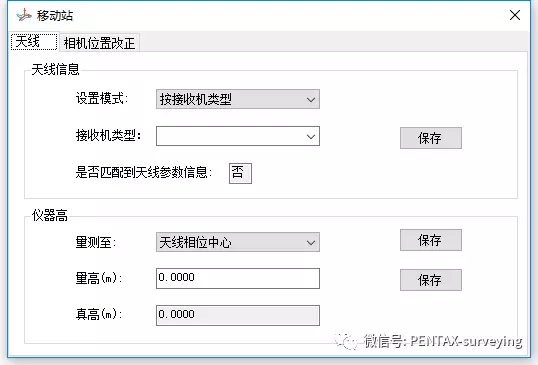Click the chevron arrow of 量测至 dropdown
This screenshot has height=365, width=538.
(x=311, y=243)
